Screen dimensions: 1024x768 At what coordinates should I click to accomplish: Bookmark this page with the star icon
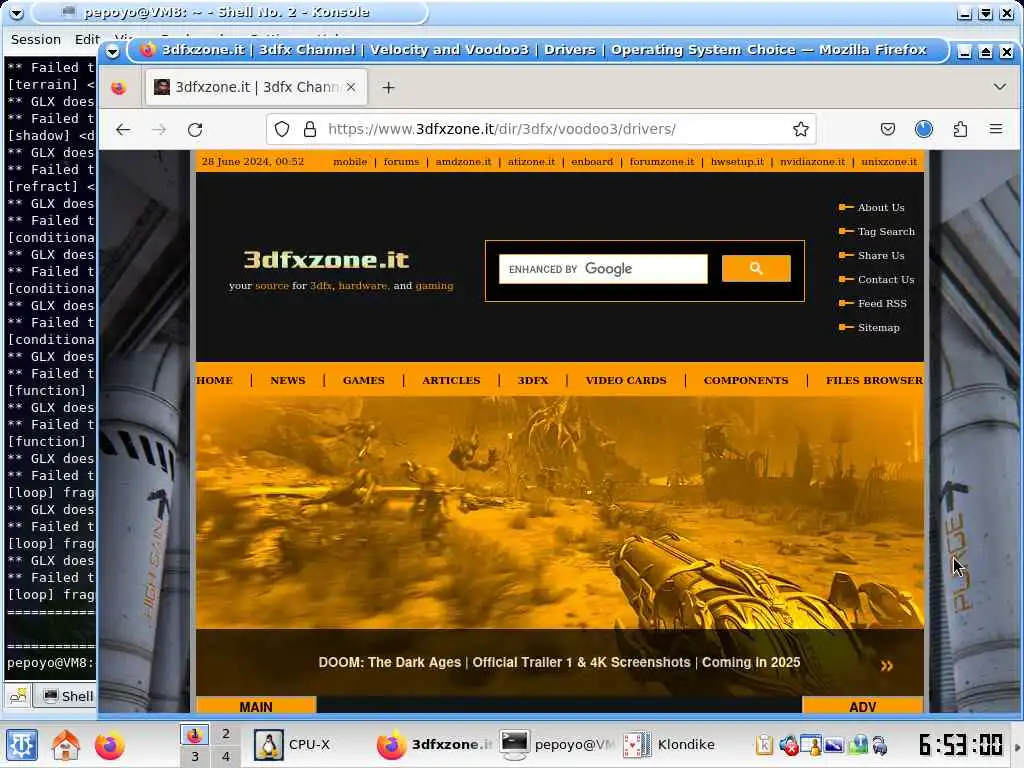(x=801, y=129)
